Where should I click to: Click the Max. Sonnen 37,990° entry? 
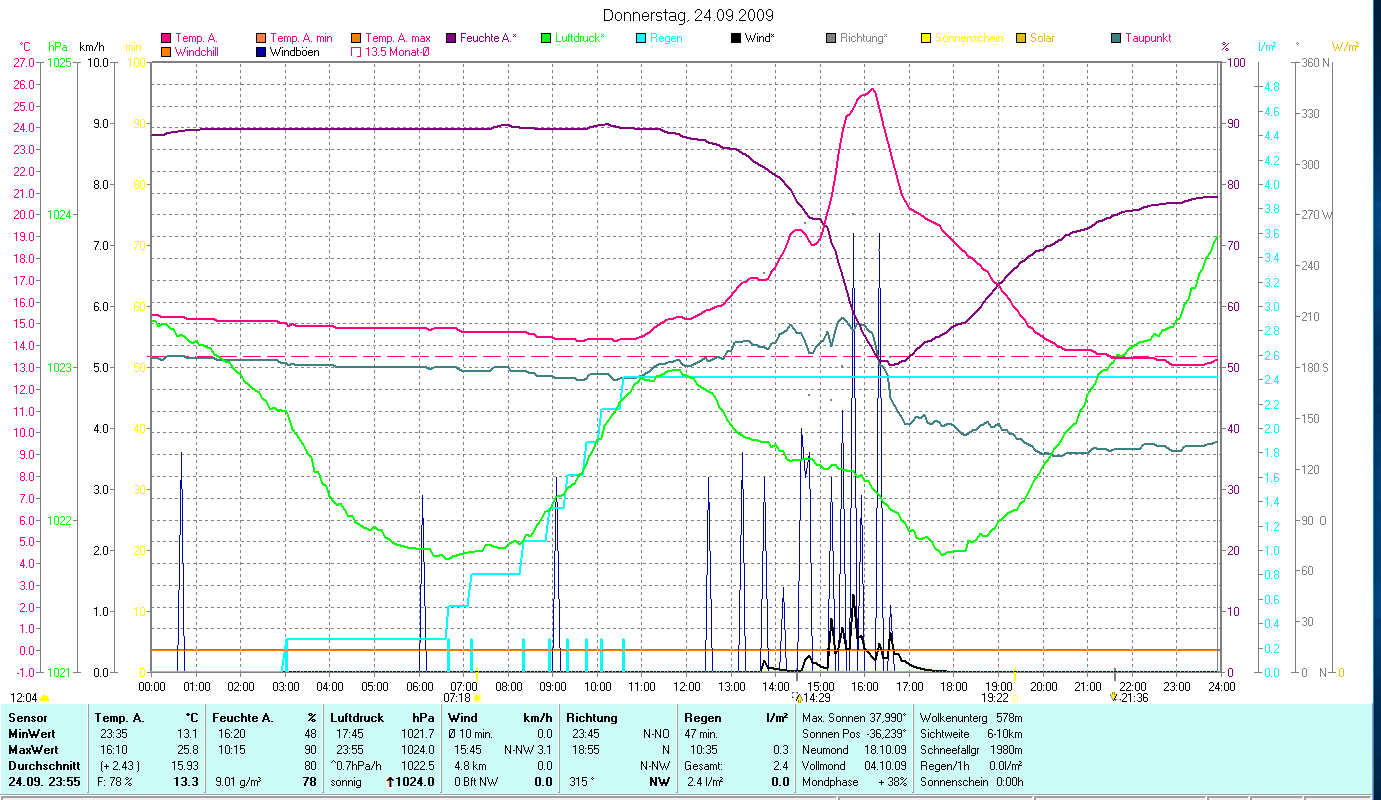pyautogui.click(x=854, y=718)
